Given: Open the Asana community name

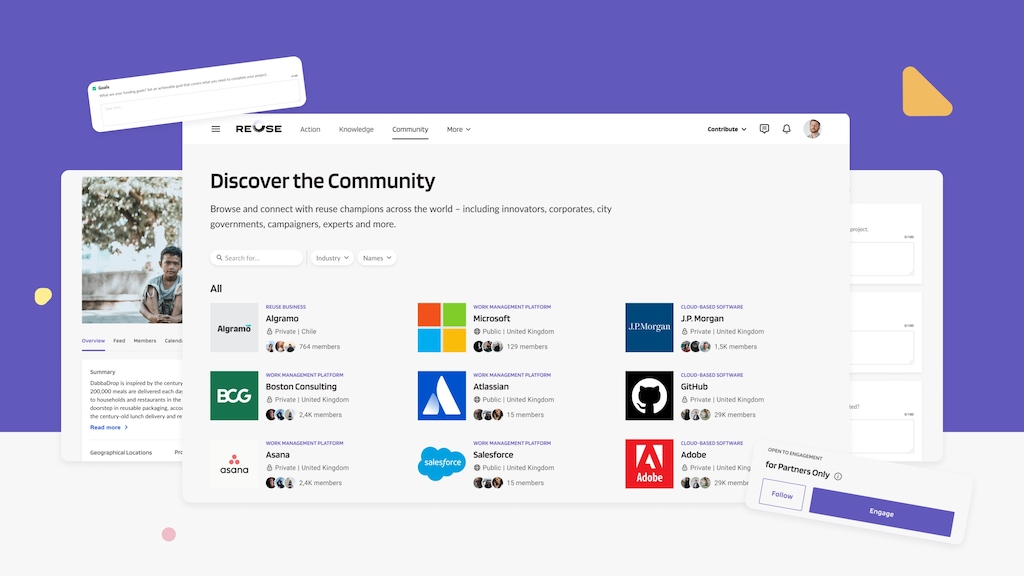Looking at the screenshot, I should pos(278,455).
